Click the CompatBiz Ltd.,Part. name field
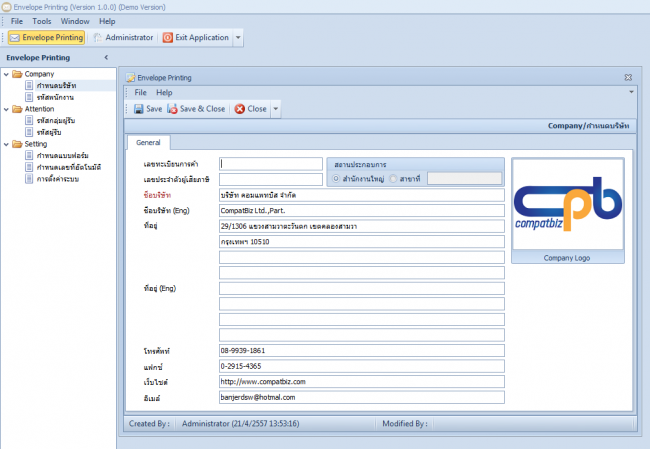The image size is (650, 449). pos(361,211)
